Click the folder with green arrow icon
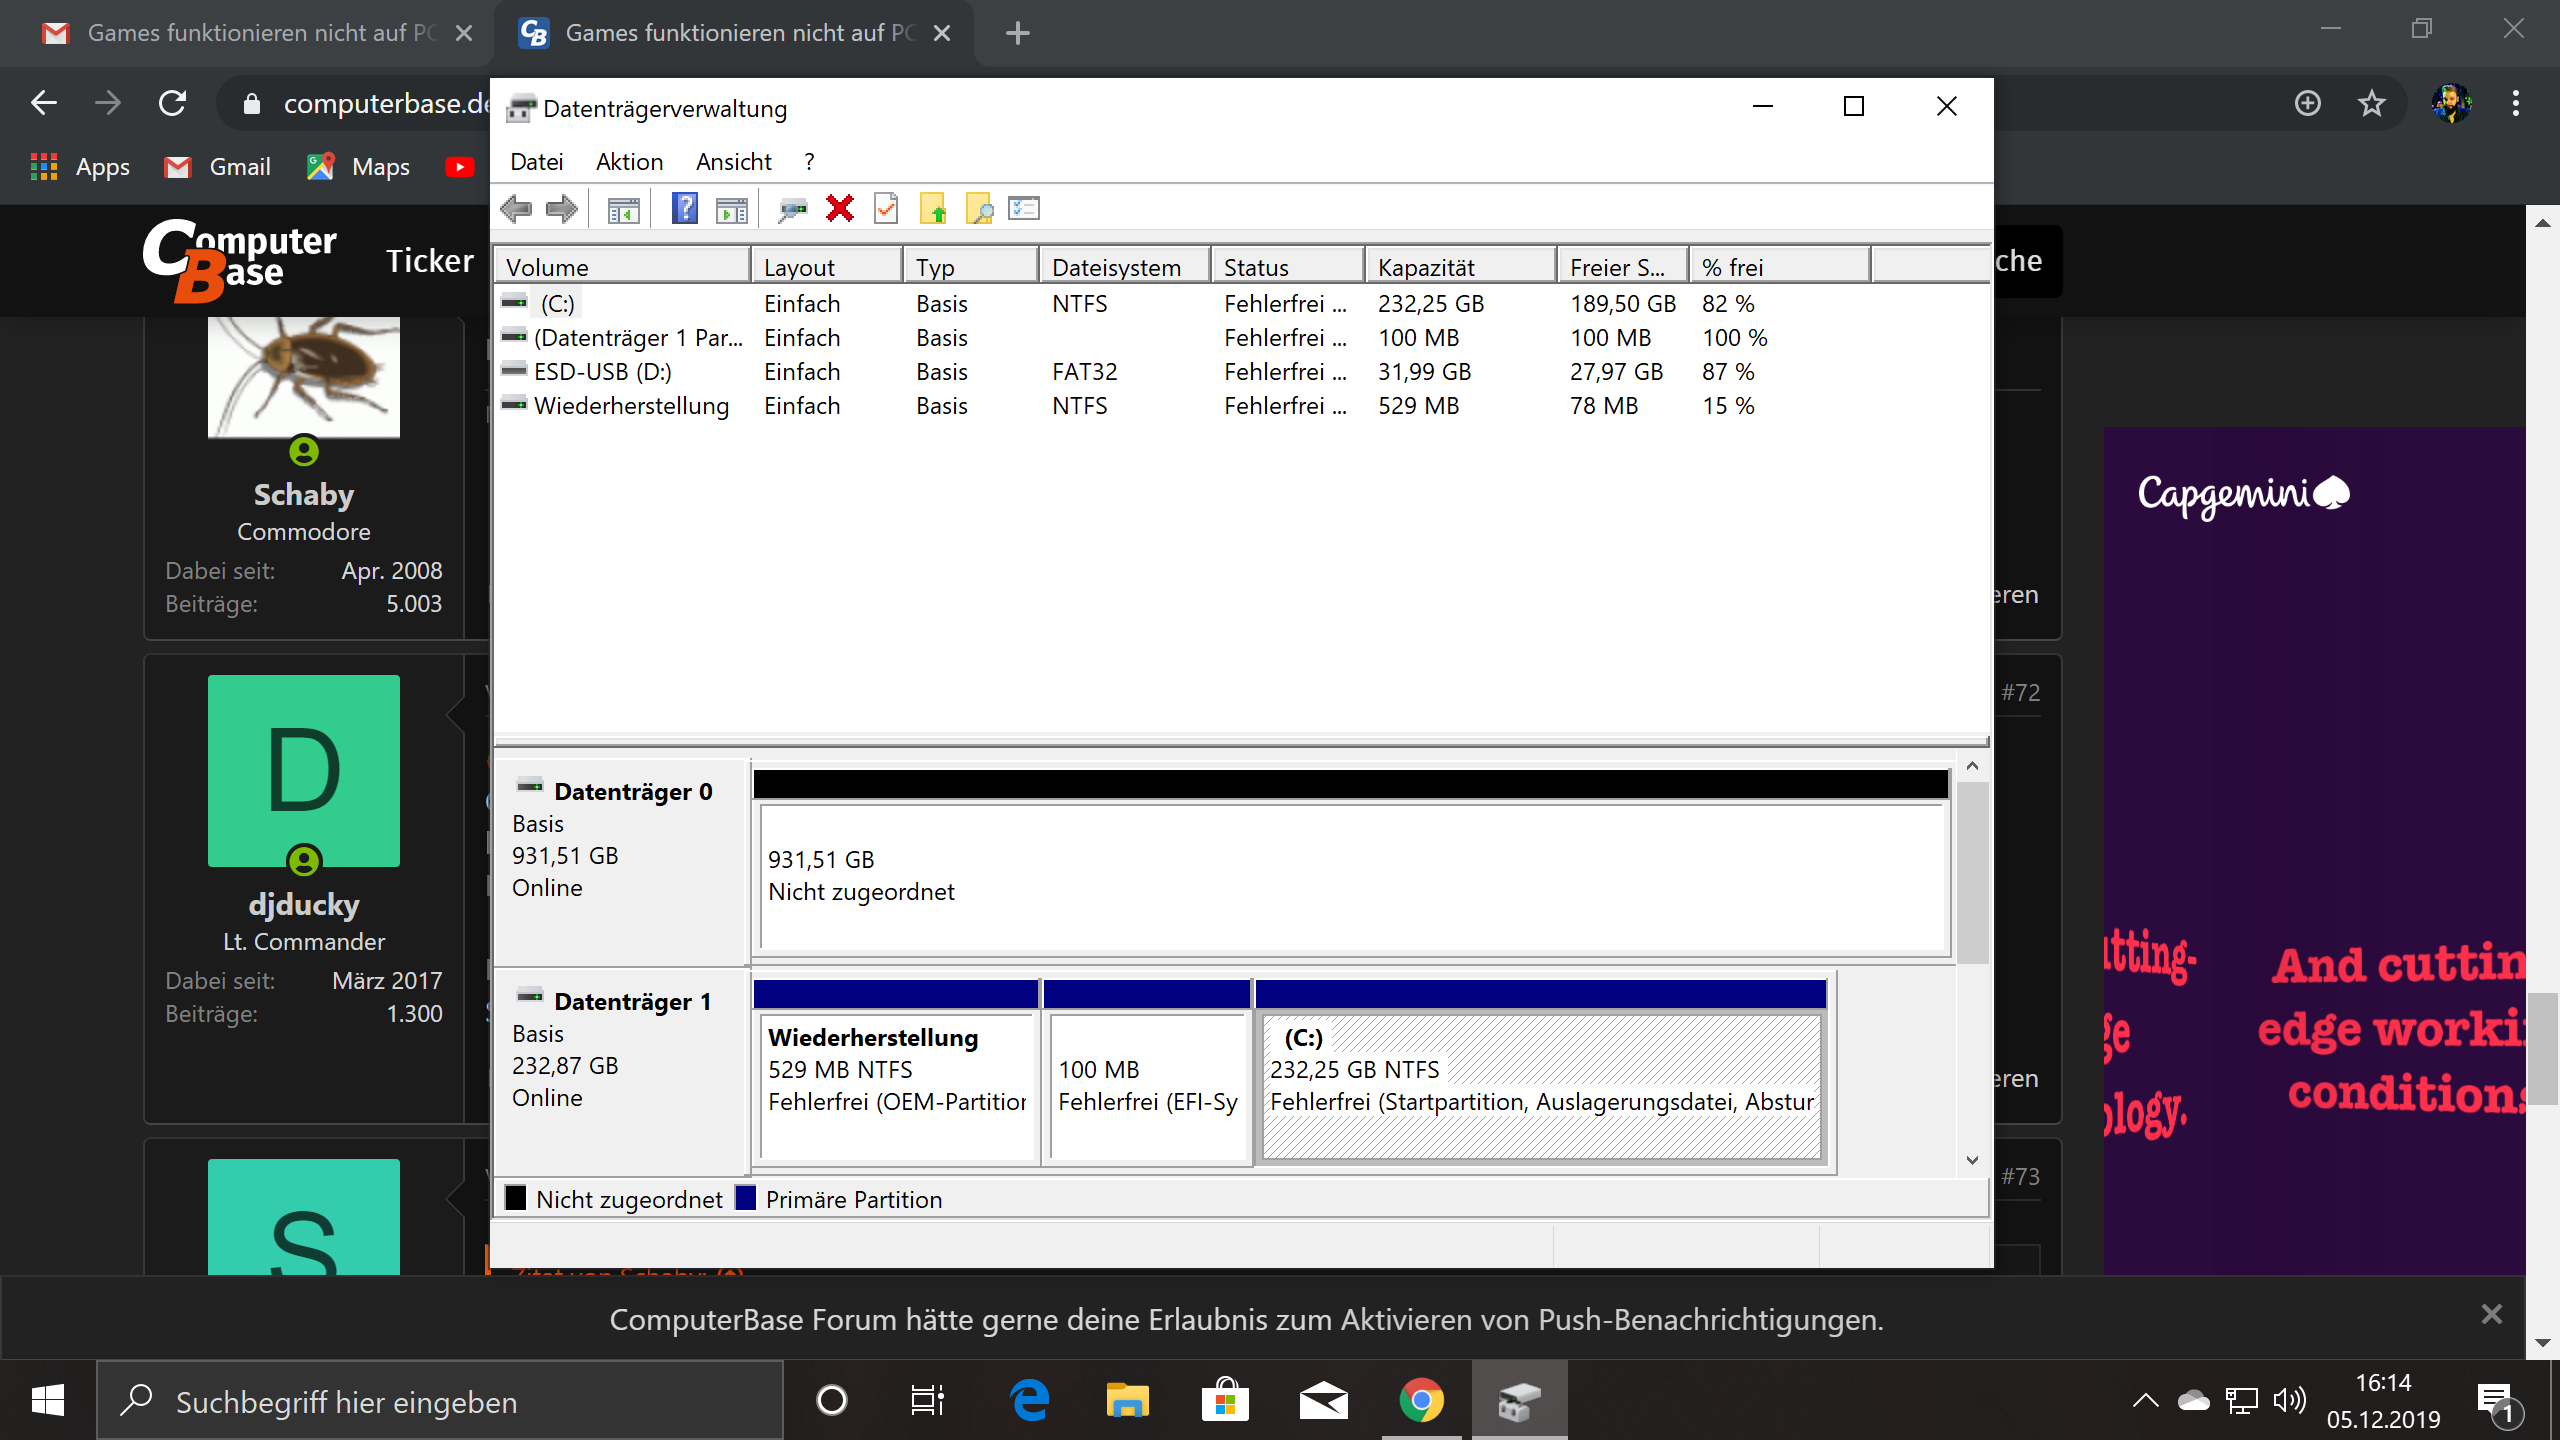The height and width of the screenshot is (1440, 2560). (932, 209)
